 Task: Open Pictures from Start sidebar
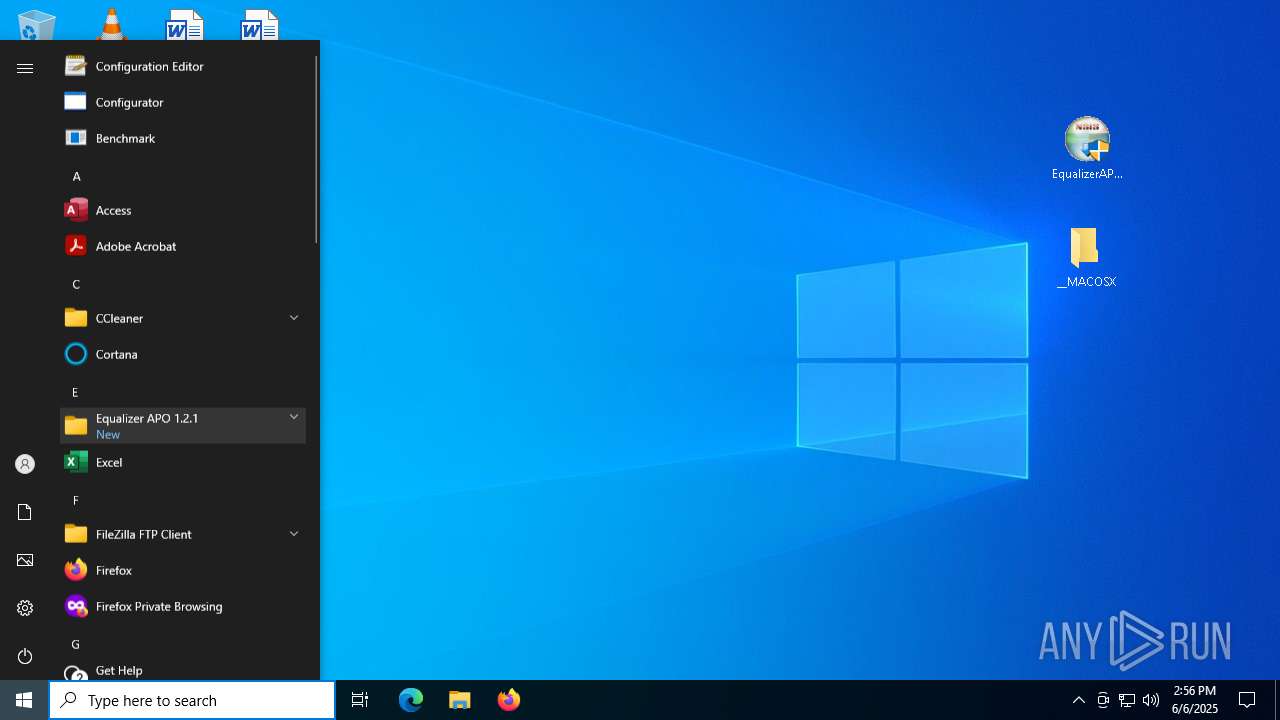coord(25,560)
